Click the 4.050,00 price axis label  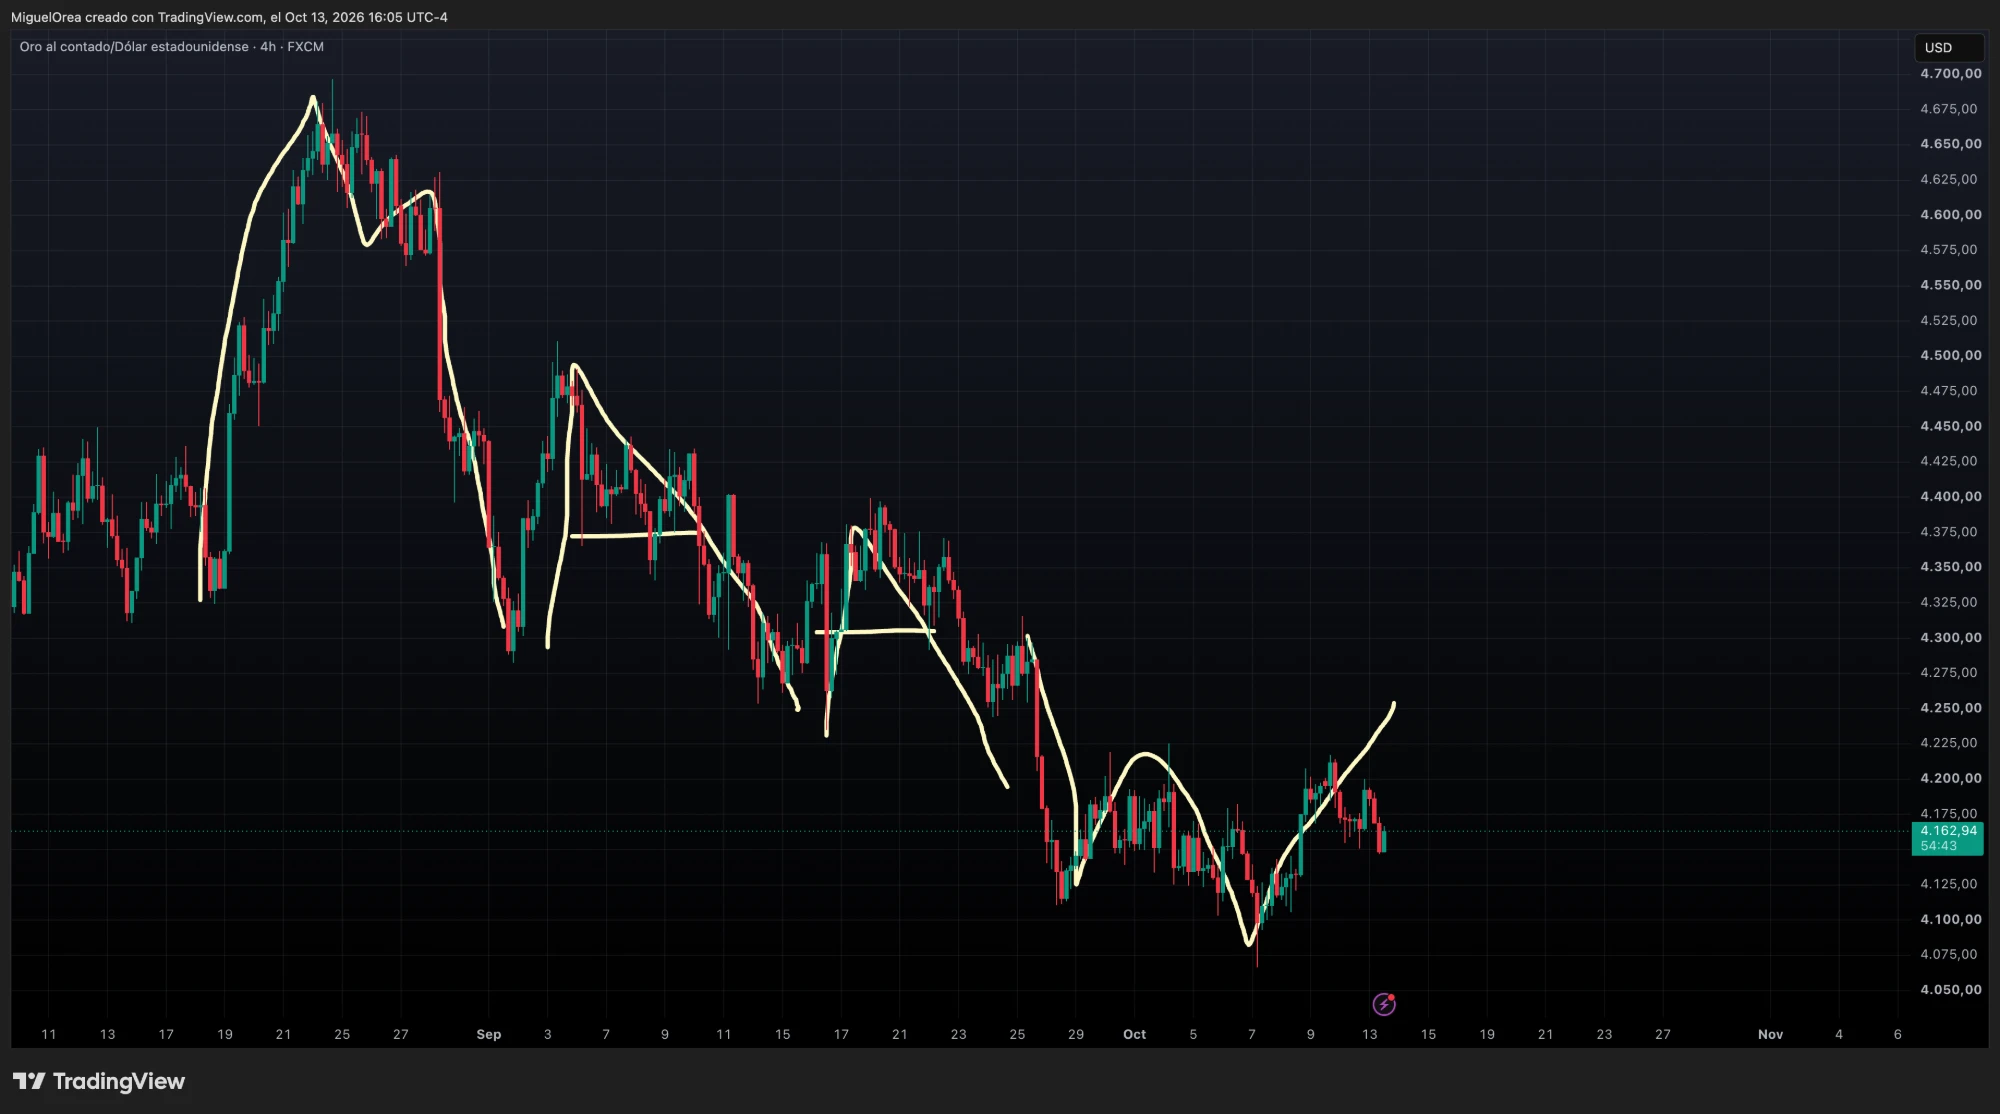(x=1950, y=990)
